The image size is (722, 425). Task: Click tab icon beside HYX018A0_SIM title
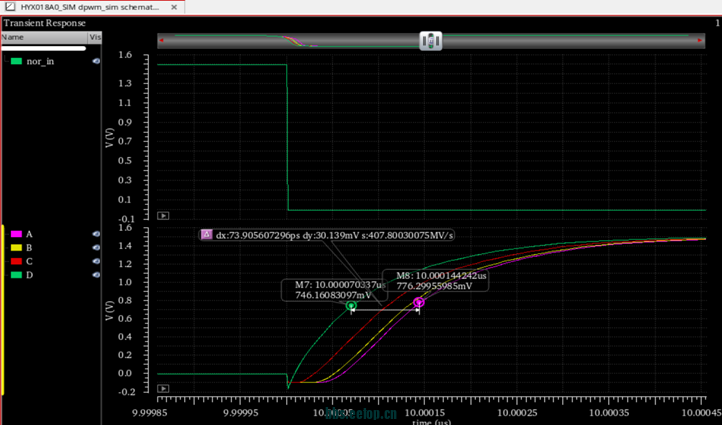(10, 7)
